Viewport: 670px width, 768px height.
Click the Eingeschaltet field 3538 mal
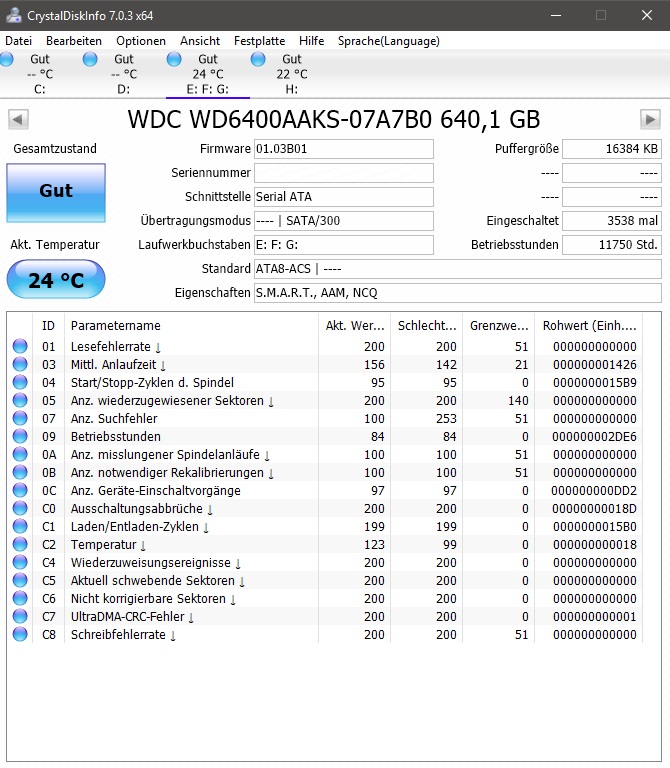tap(612, 221)
